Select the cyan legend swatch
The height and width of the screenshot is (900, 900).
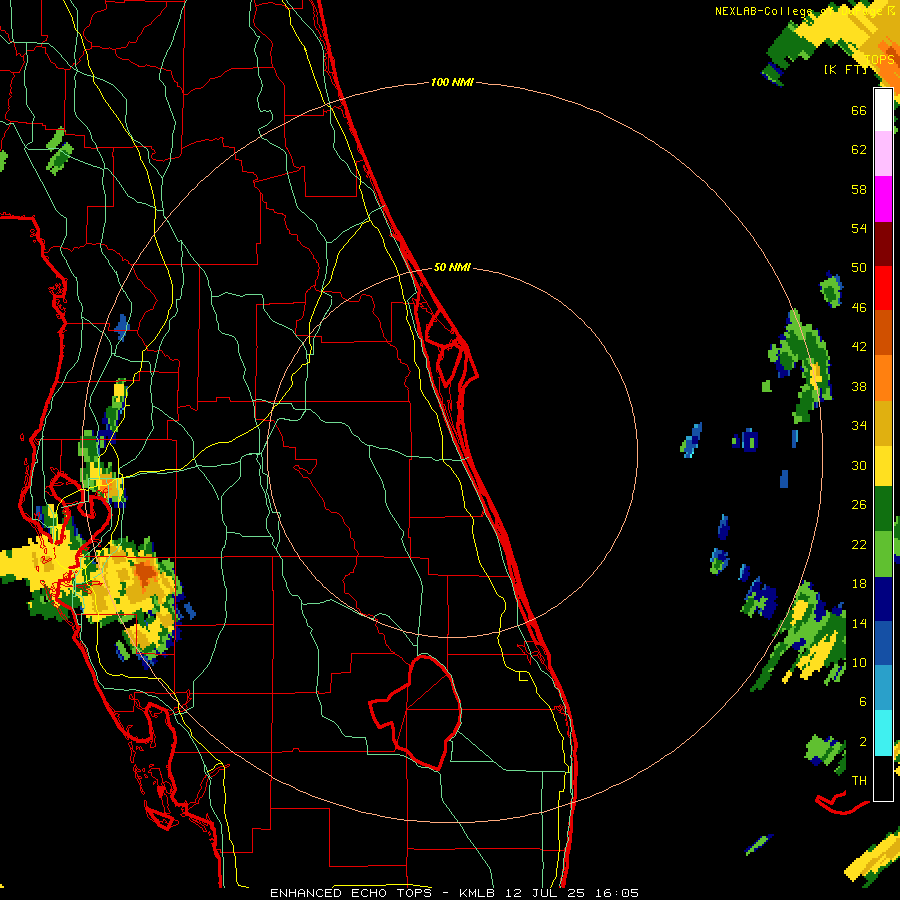coord(883,733)
